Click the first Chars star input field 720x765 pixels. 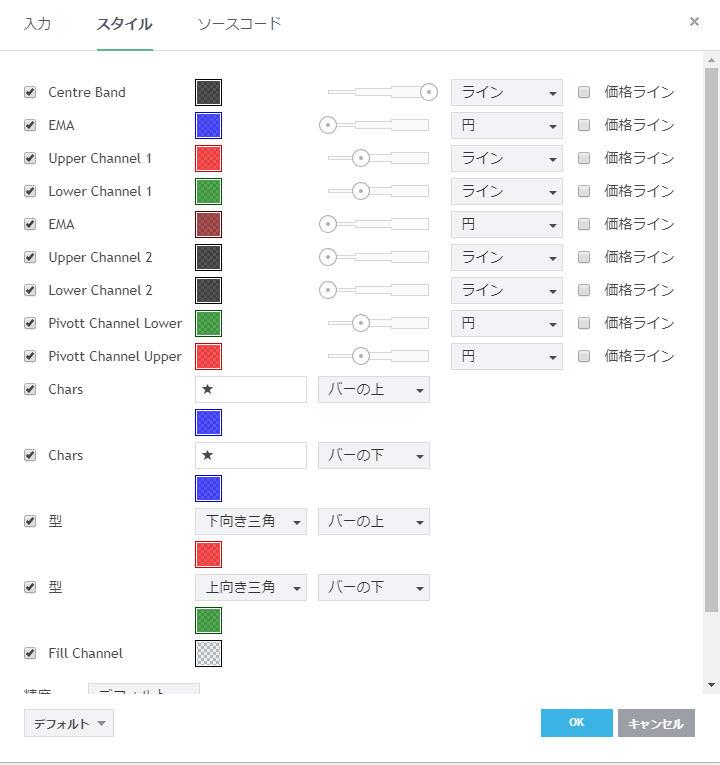click(x=250, y=389)
